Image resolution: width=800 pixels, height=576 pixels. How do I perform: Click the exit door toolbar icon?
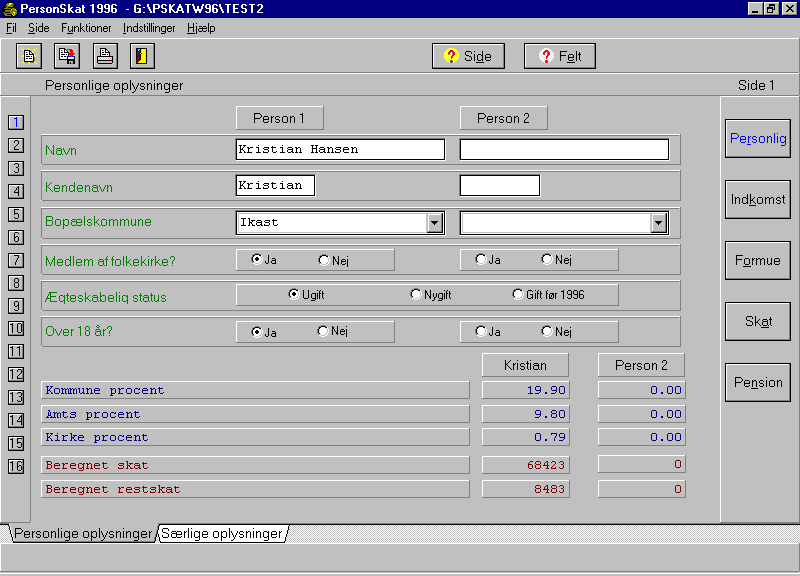pos(142,56)
